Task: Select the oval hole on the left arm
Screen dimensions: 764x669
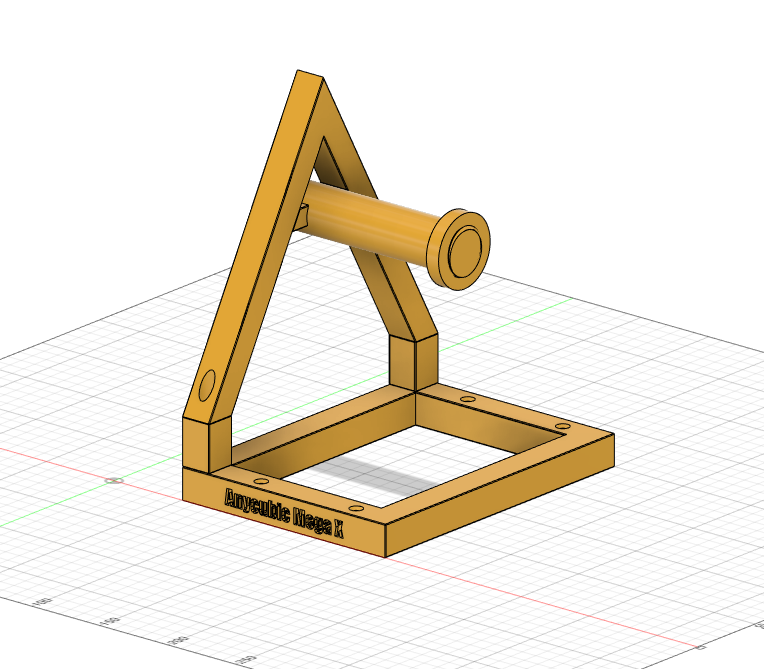Action: click(207, 385)
